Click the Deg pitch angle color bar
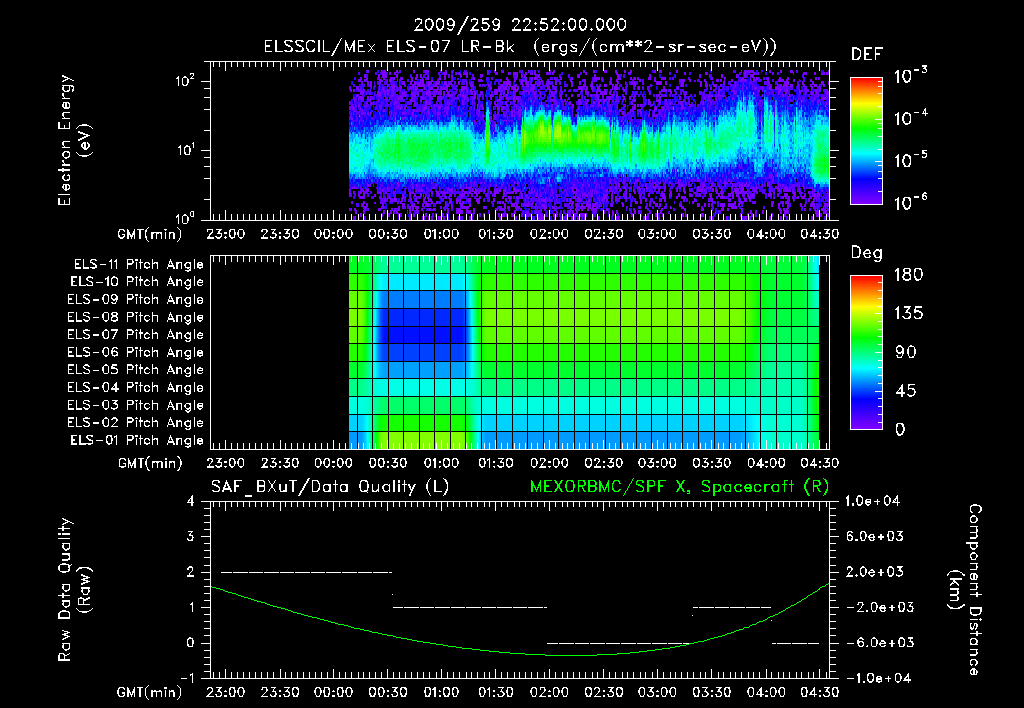This screenshot has height=708, width=1024. [866, 353]
